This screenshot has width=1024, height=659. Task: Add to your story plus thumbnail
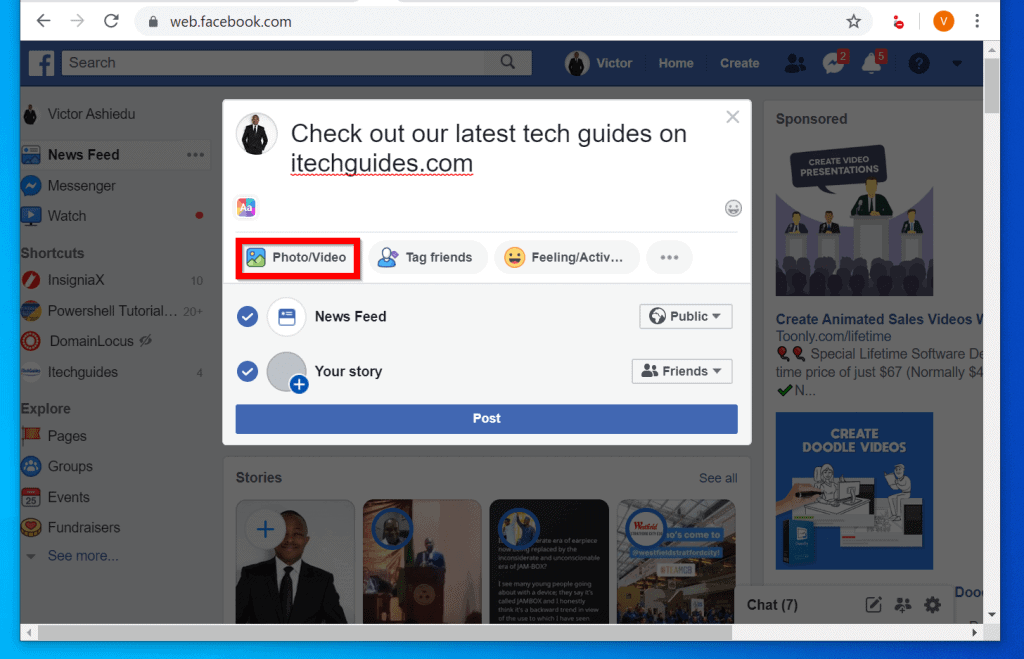295,562
